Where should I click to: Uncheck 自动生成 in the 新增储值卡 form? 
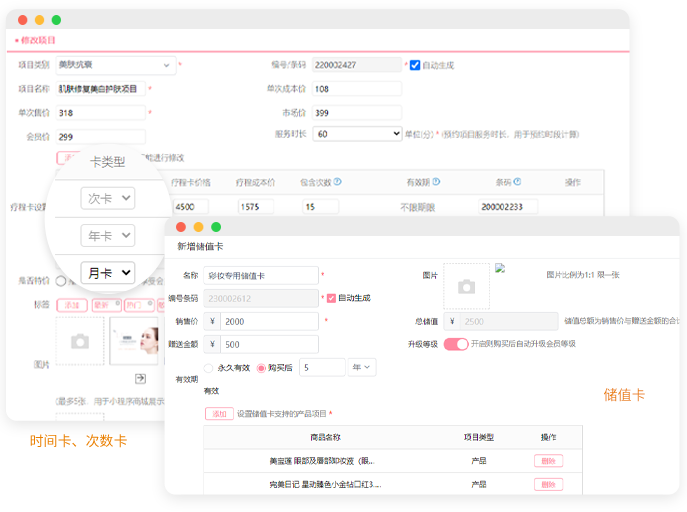tap(332, 298)
